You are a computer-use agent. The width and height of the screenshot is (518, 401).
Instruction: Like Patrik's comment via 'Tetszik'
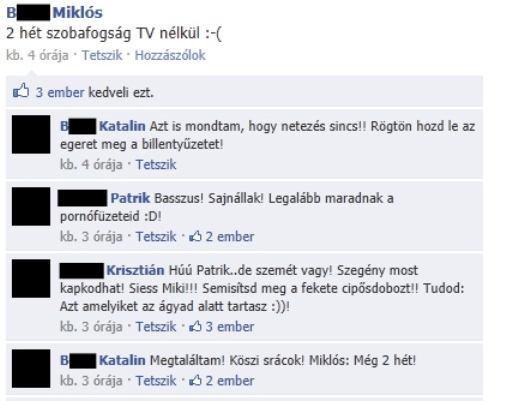[x=156, y=236]
